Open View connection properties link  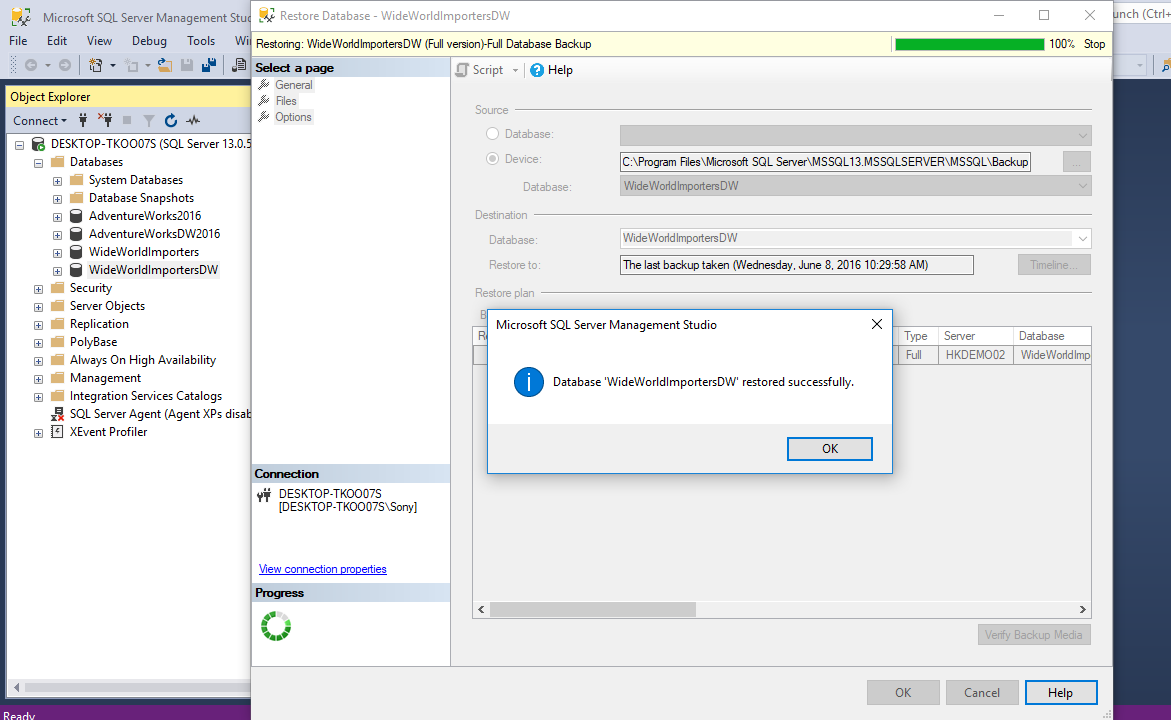pyautogui.click(x=323, y=569)
